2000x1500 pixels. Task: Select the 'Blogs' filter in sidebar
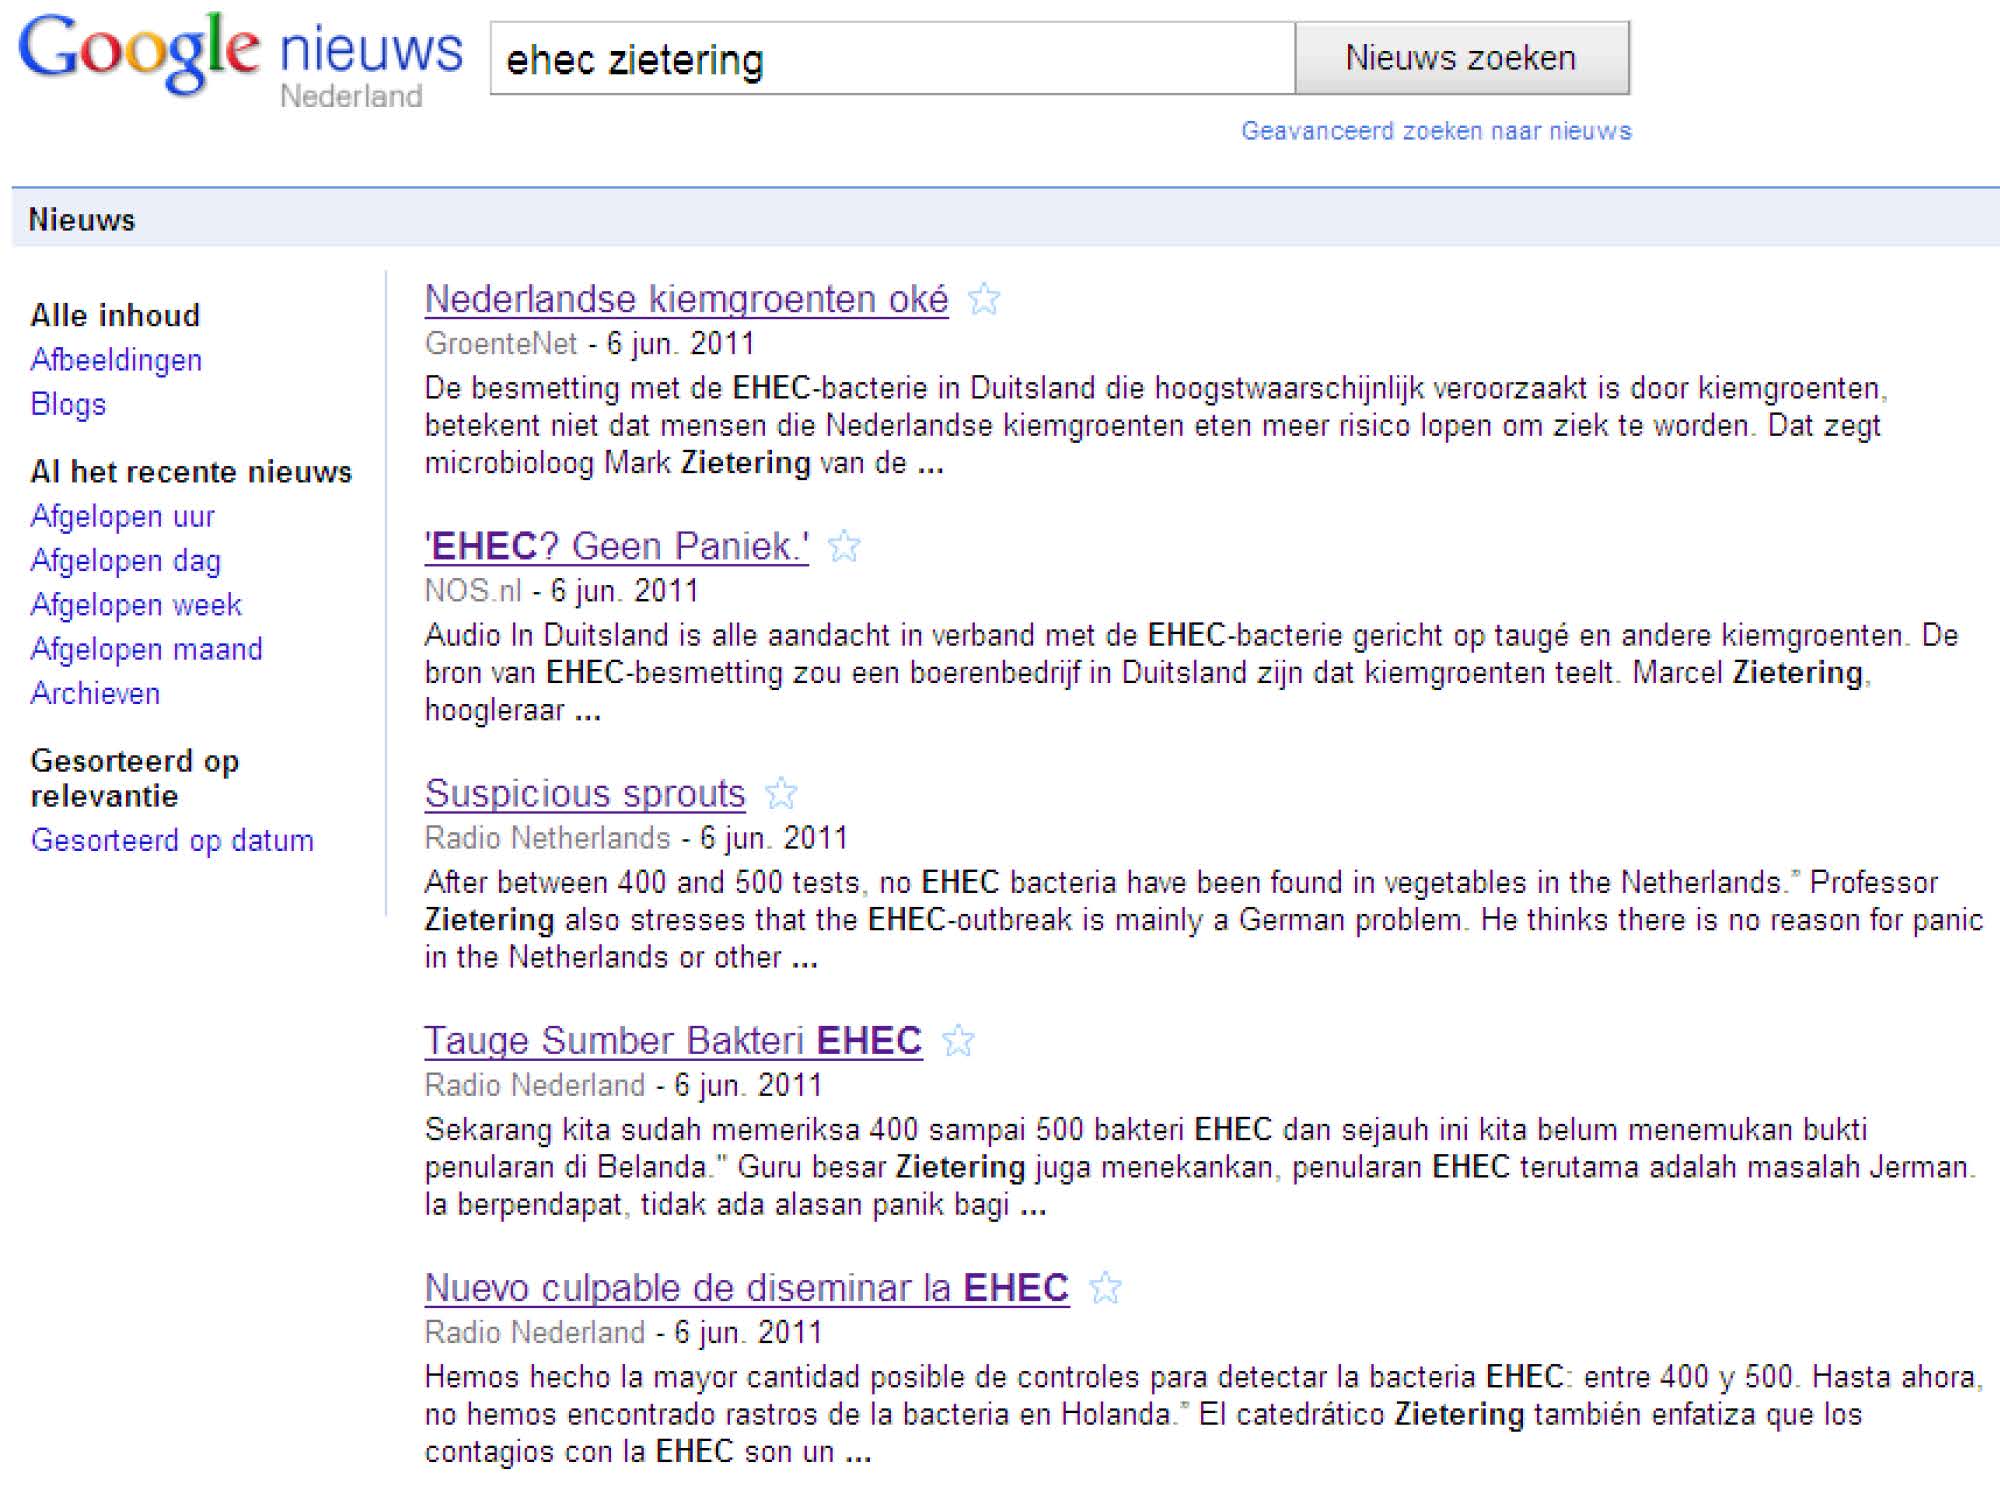point(68,404)
